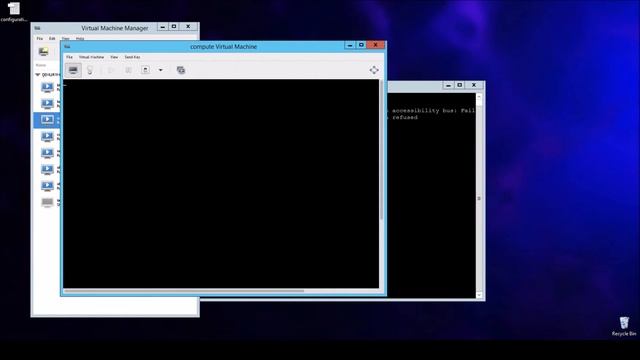Click the pause virtual machine icon

point(128,70)
